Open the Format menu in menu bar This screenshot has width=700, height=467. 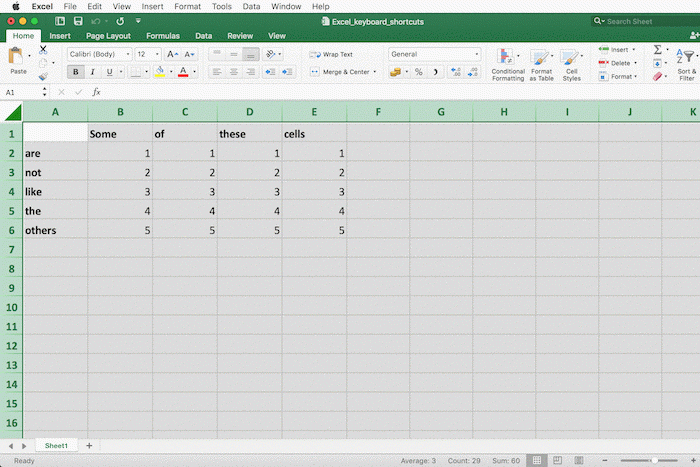coord(187,6)
